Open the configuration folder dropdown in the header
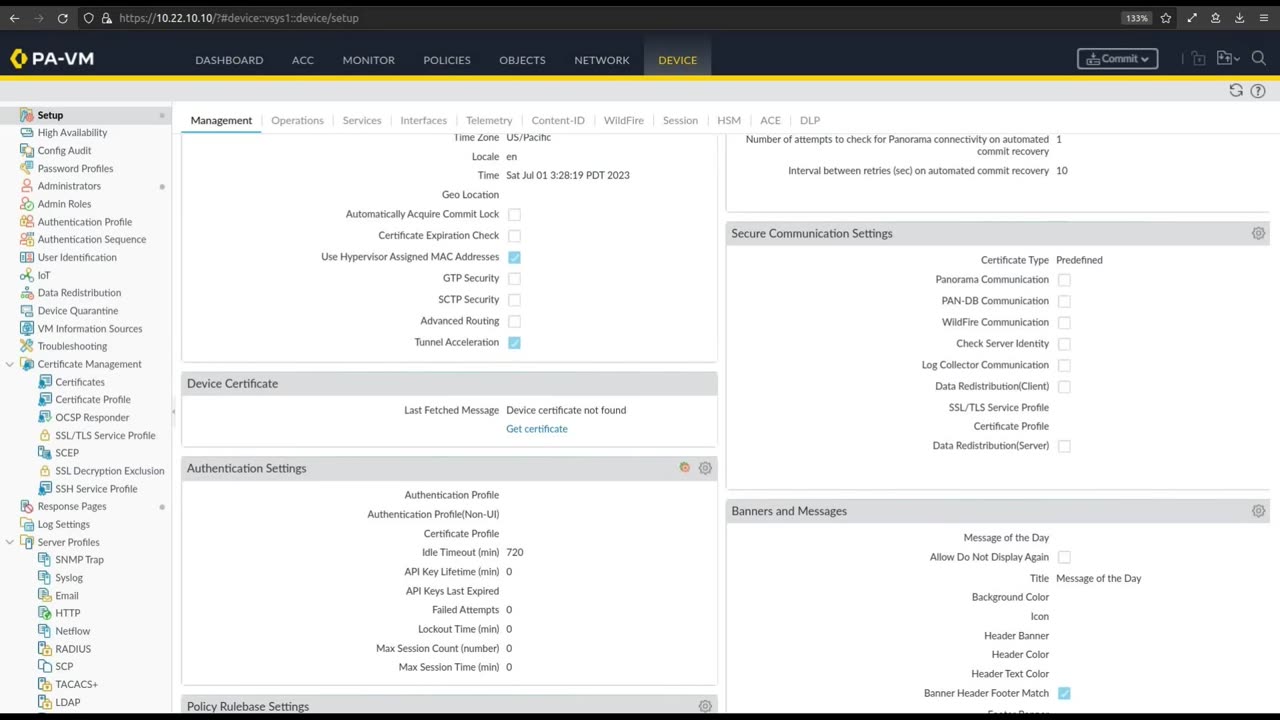This screenshot has height=720, width=1280. [1228, 59]
